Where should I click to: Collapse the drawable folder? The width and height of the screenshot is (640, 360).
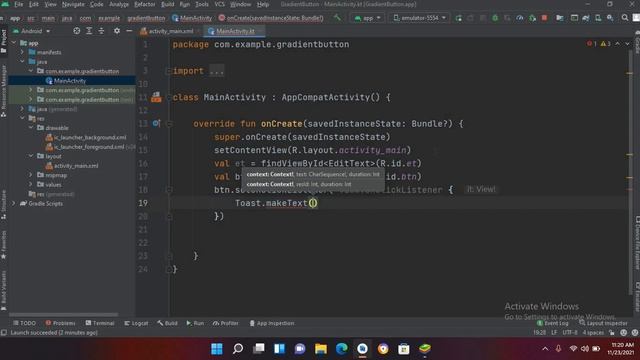[x=31, y=128]
